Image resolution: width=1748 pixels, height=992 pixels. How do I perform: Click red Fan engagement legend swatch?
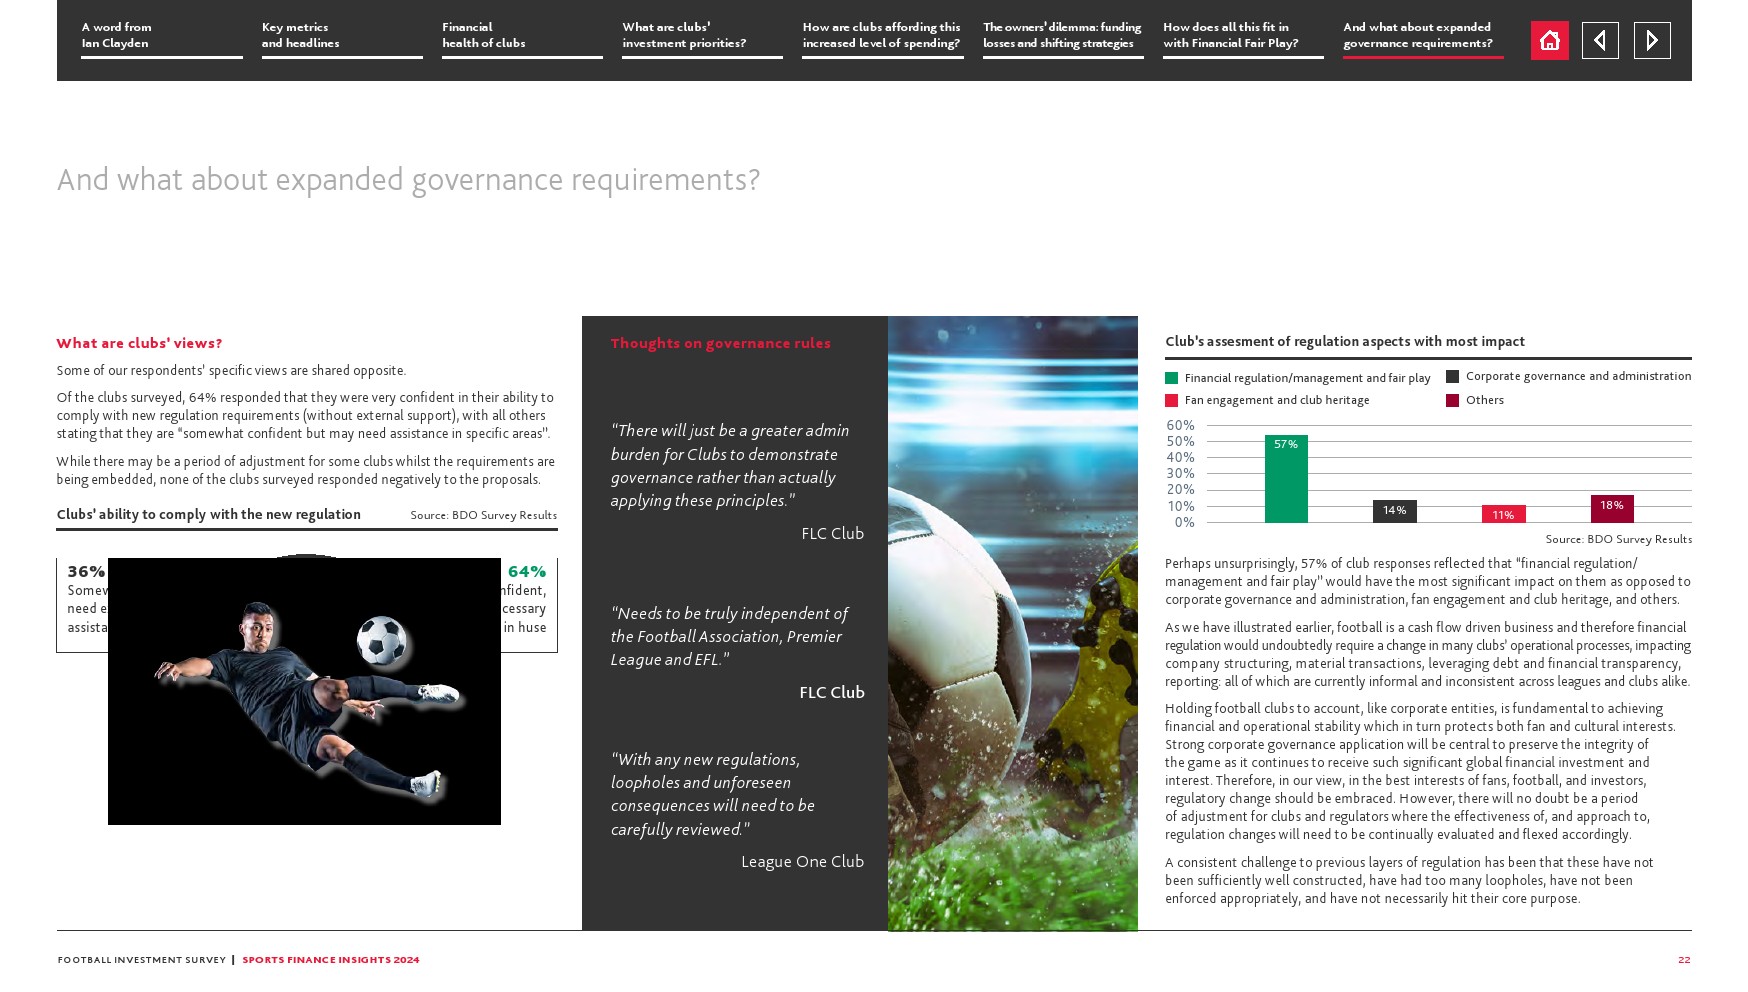pos(1171,401)
